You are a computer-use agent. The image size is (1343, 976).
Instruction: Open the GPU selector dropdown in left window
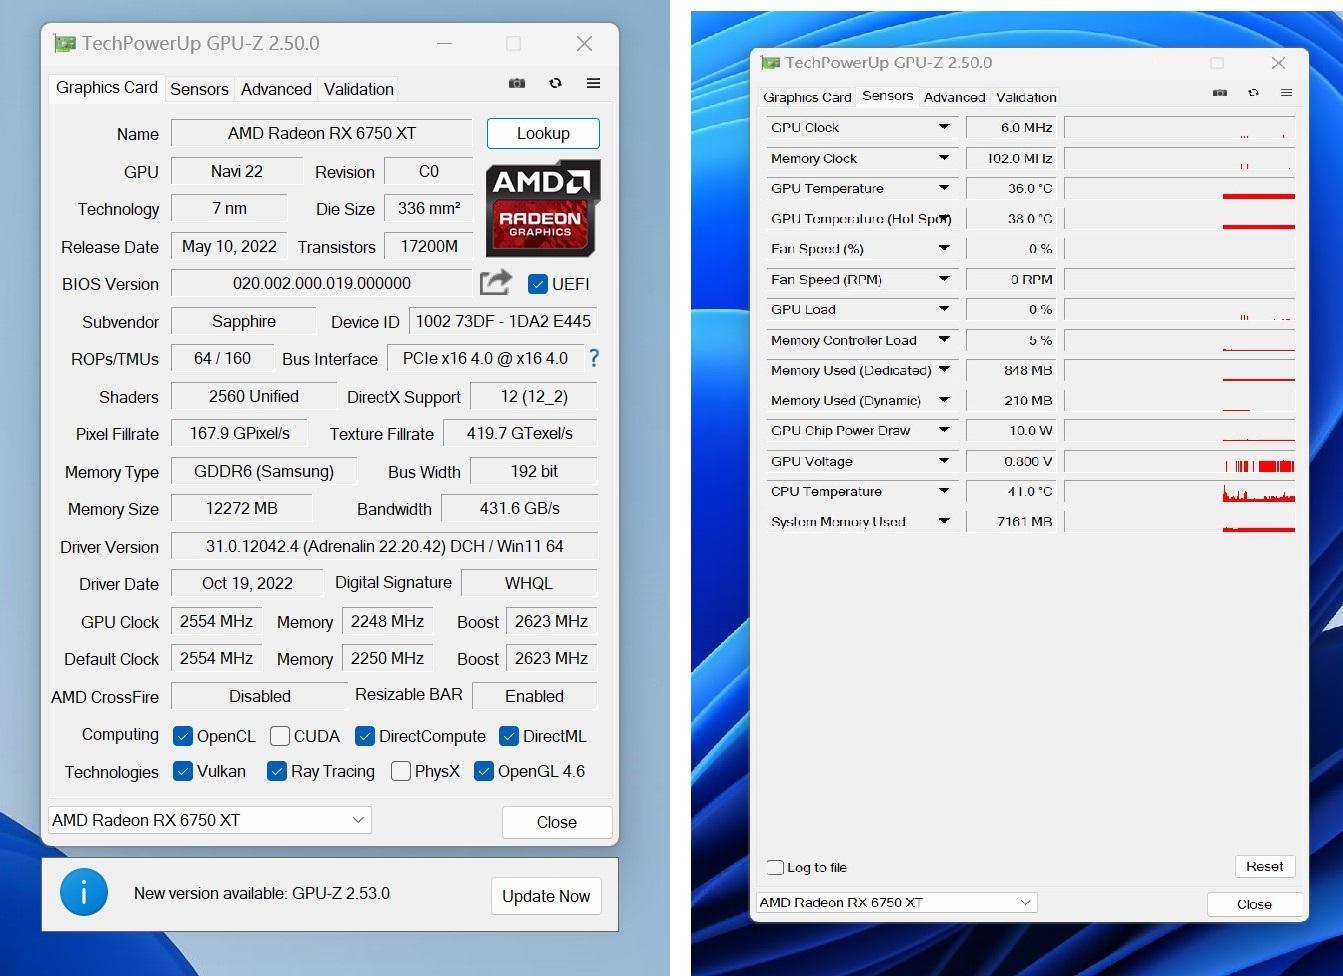[210, 820]
